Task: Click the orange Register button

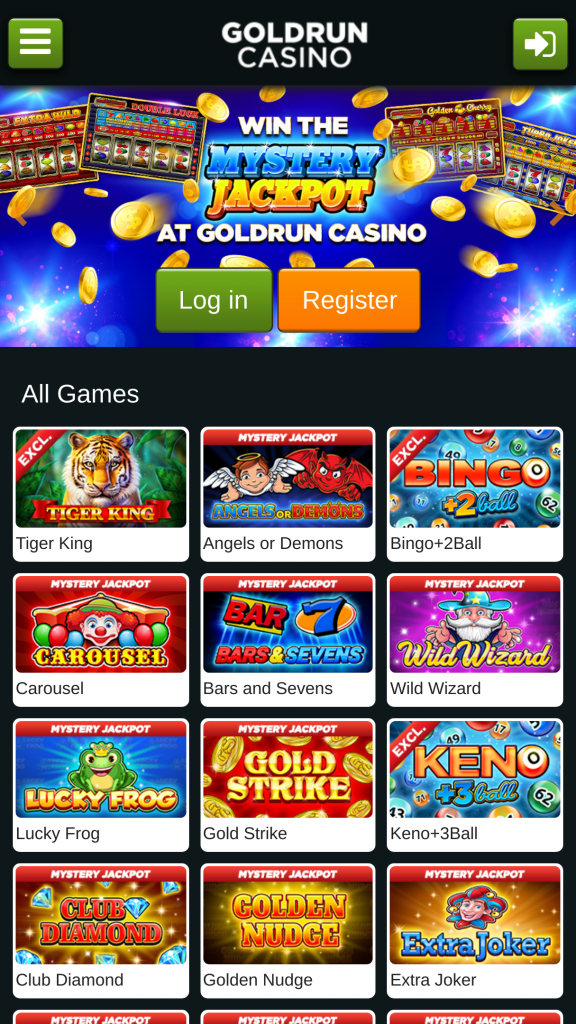Action: [349, 300]
